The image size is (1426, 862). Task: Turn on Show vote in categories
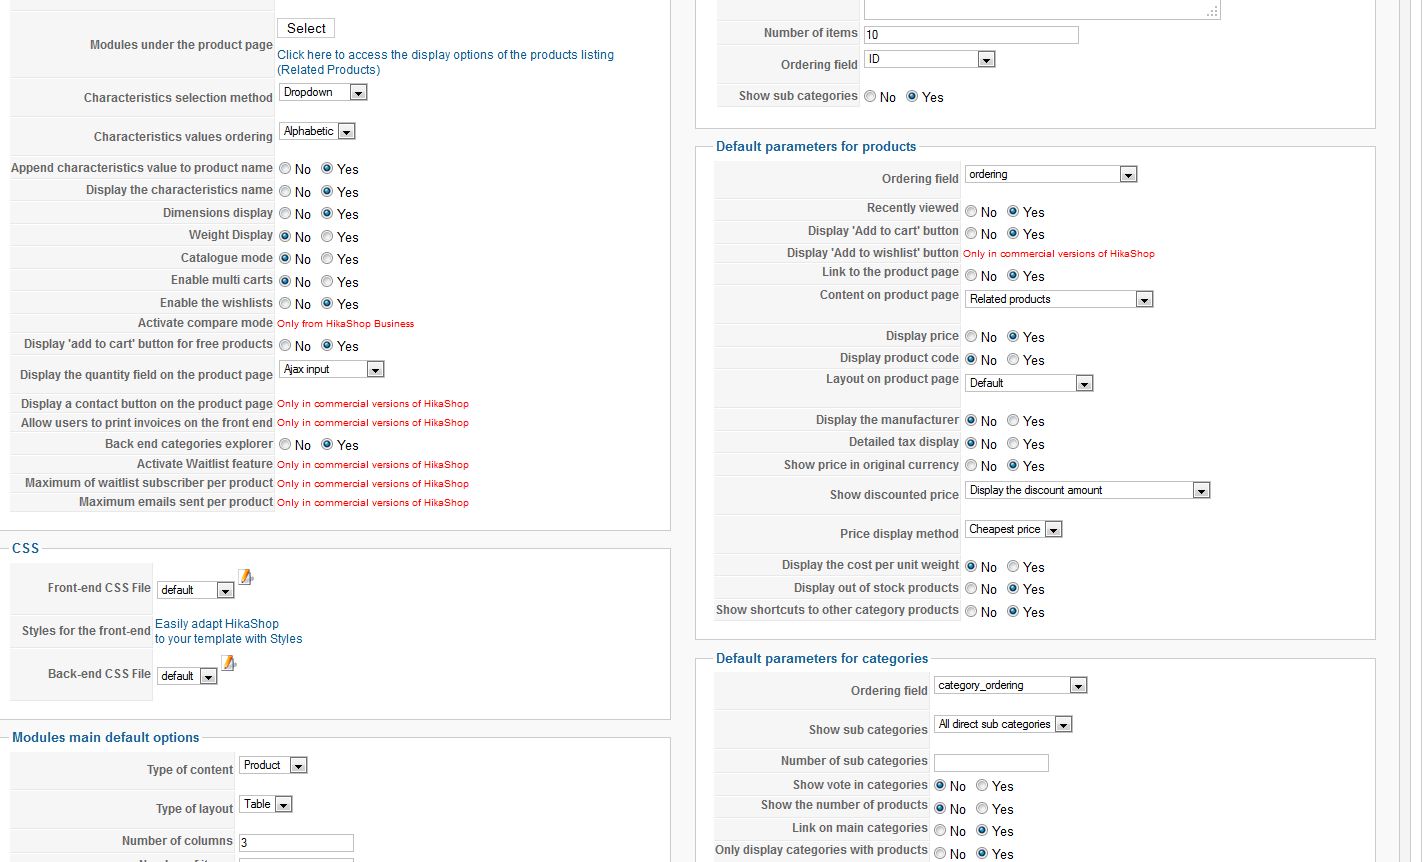982,786
